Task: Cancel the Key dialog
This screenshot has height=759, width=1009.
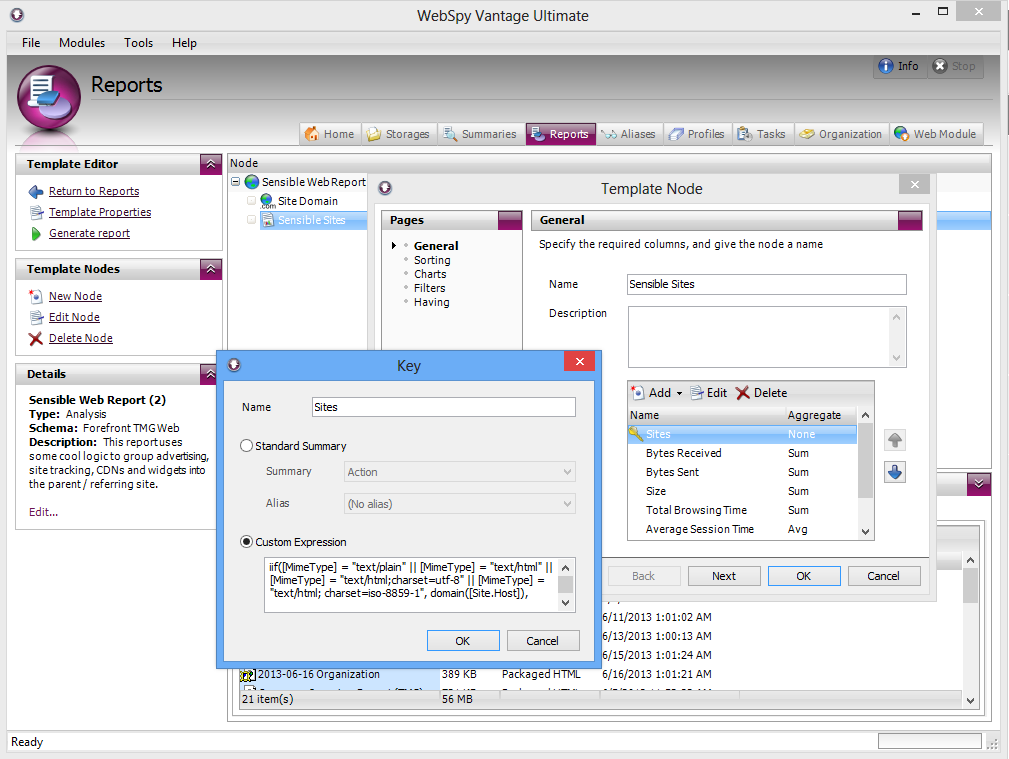Action: coord(542,641)
